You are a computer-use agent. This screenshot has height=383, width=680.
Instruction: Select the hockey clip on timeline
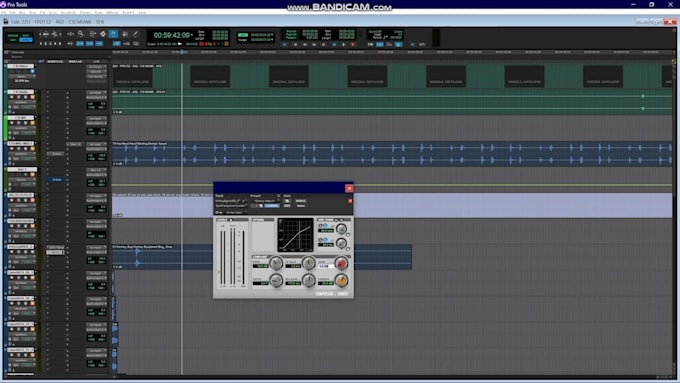point(262,257)
